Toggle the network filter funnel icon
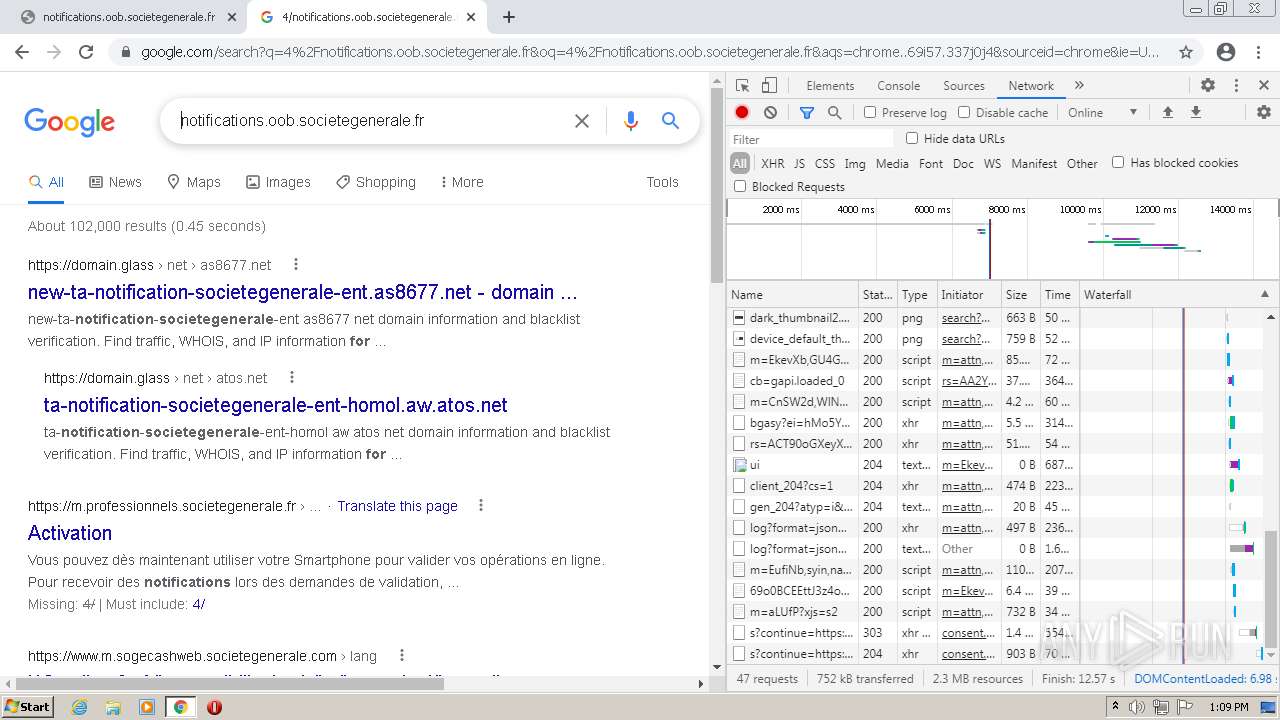The image size is (1280, 720). pyautogui.click(x=806, y=112)
